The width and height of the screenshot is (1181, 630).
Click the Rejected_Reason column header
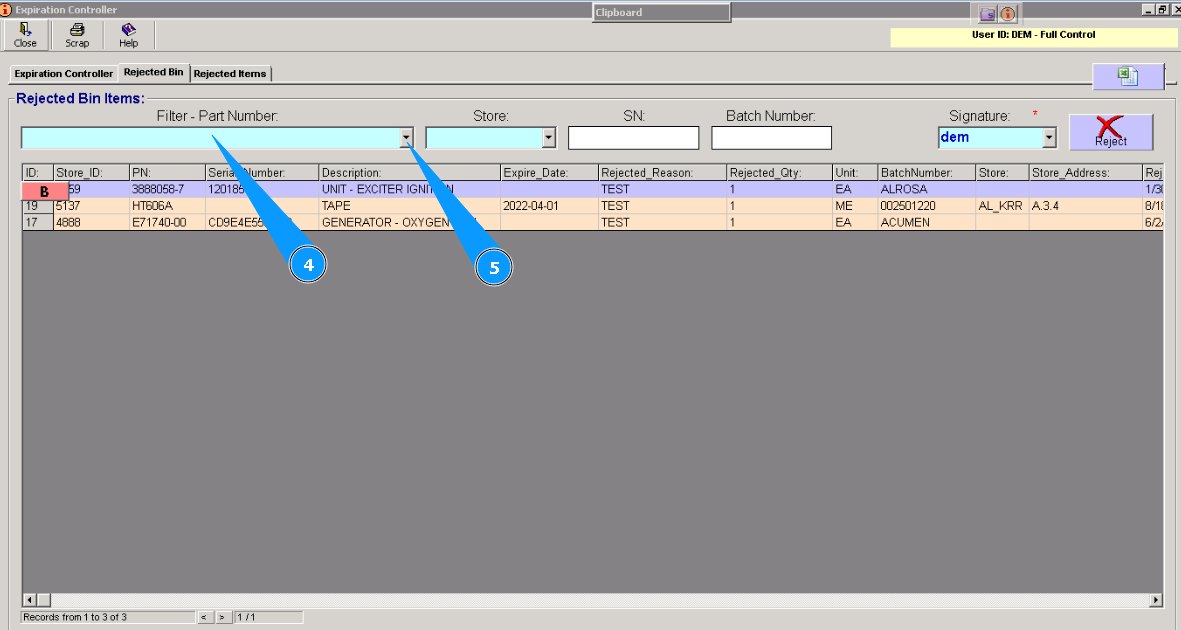pos(663,173)
